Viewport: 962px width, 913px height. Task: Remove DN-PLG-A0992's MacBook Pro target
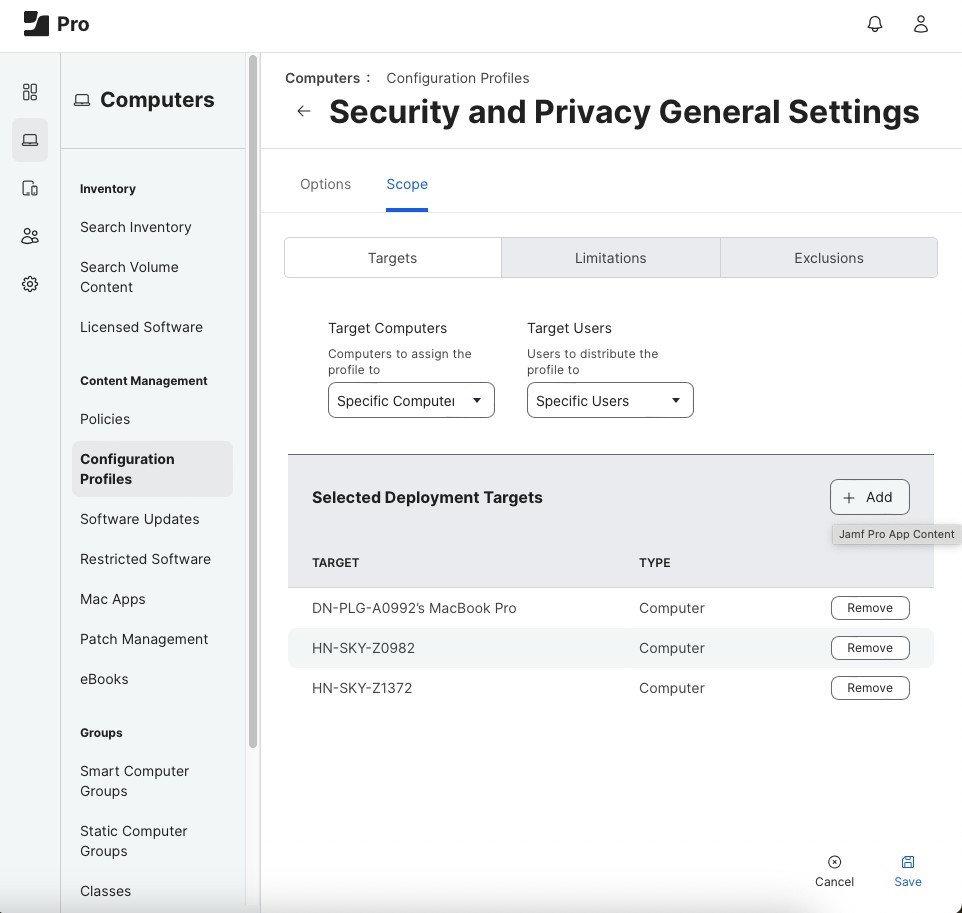[869, 608]
